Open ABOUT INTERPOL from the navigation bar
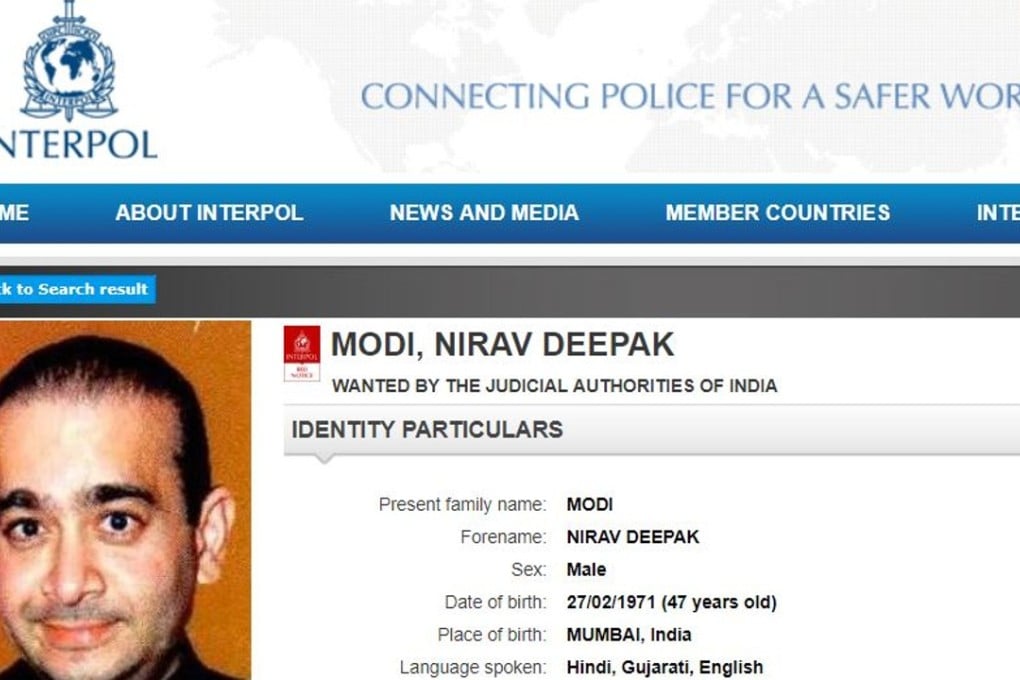 tap(210, 212)
